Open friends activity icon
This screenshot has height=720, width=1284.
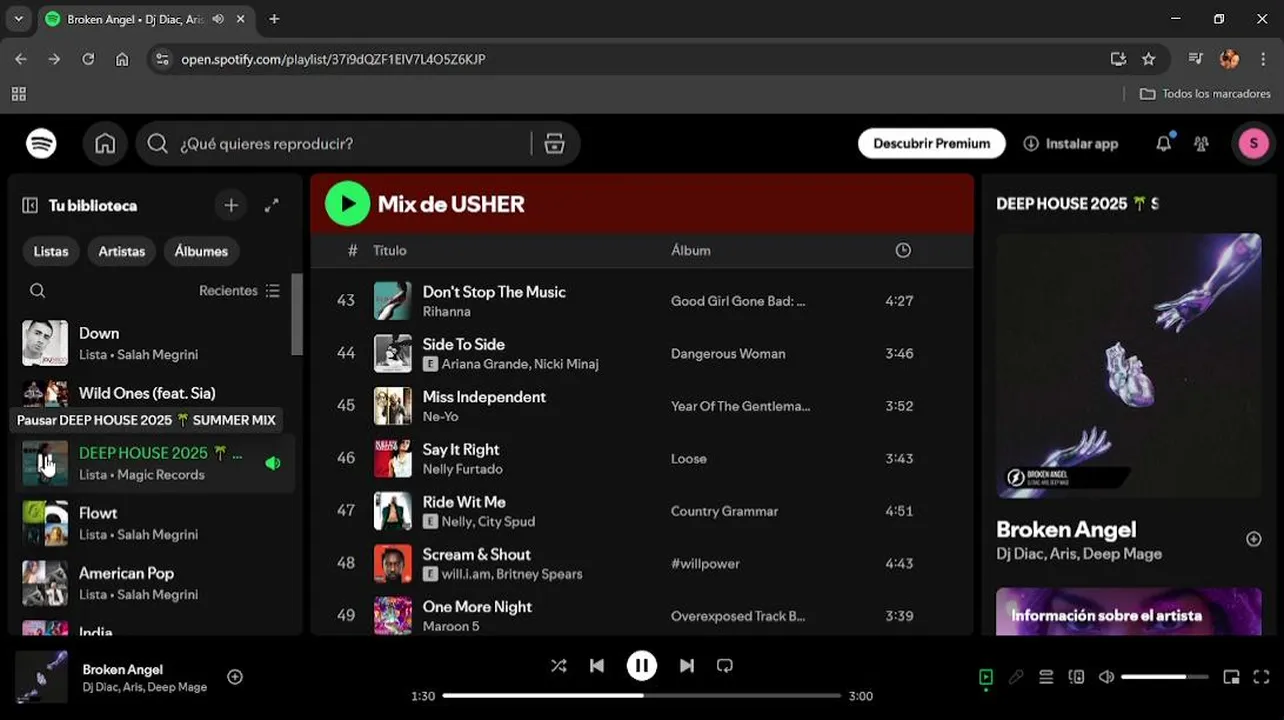pos(1201,144)
